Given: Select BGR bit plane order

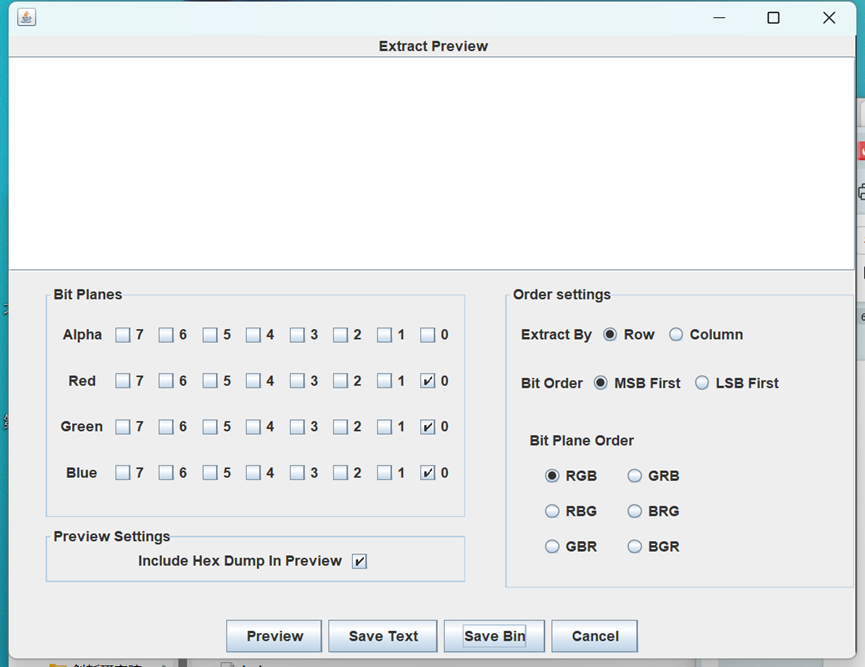Looking at the screenshot, I should [x=634, y=546].
